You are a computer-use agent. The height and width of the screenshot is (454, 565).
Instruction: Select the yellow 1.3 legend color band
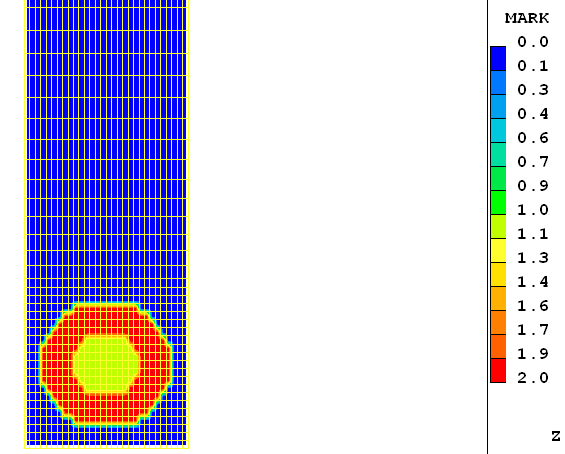498,250
